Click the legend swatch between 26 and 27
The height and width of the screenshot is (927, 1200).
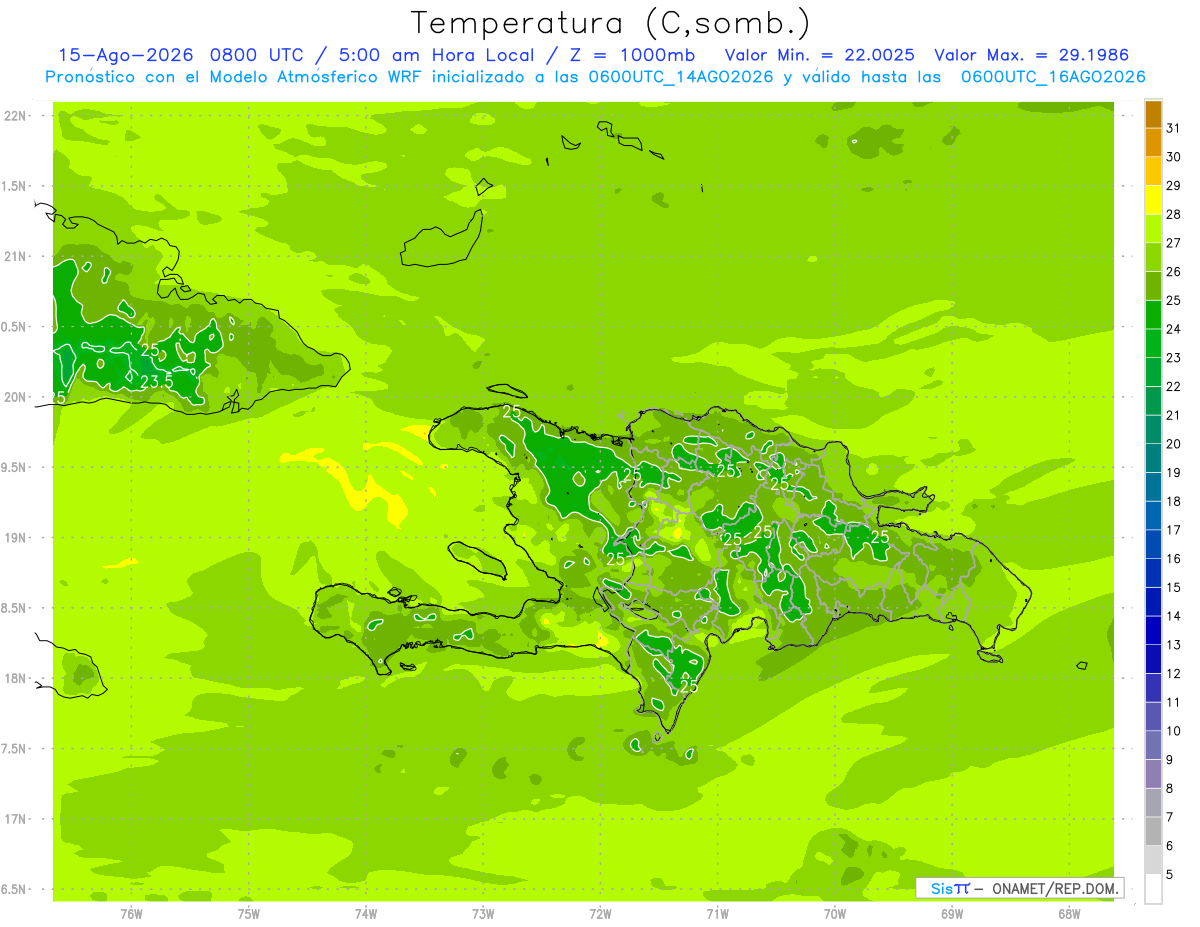[x=1153, y=258]
